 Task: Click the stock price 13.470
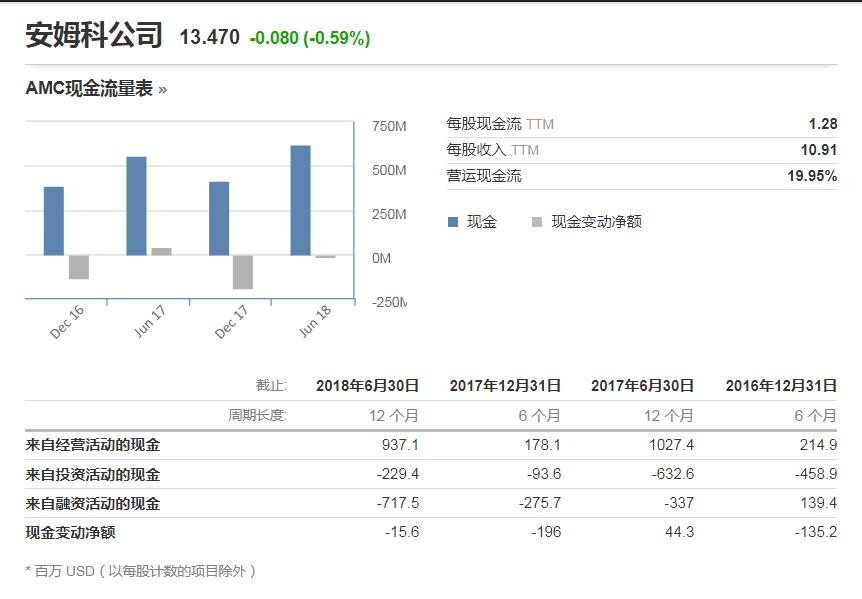click(209, 37)
